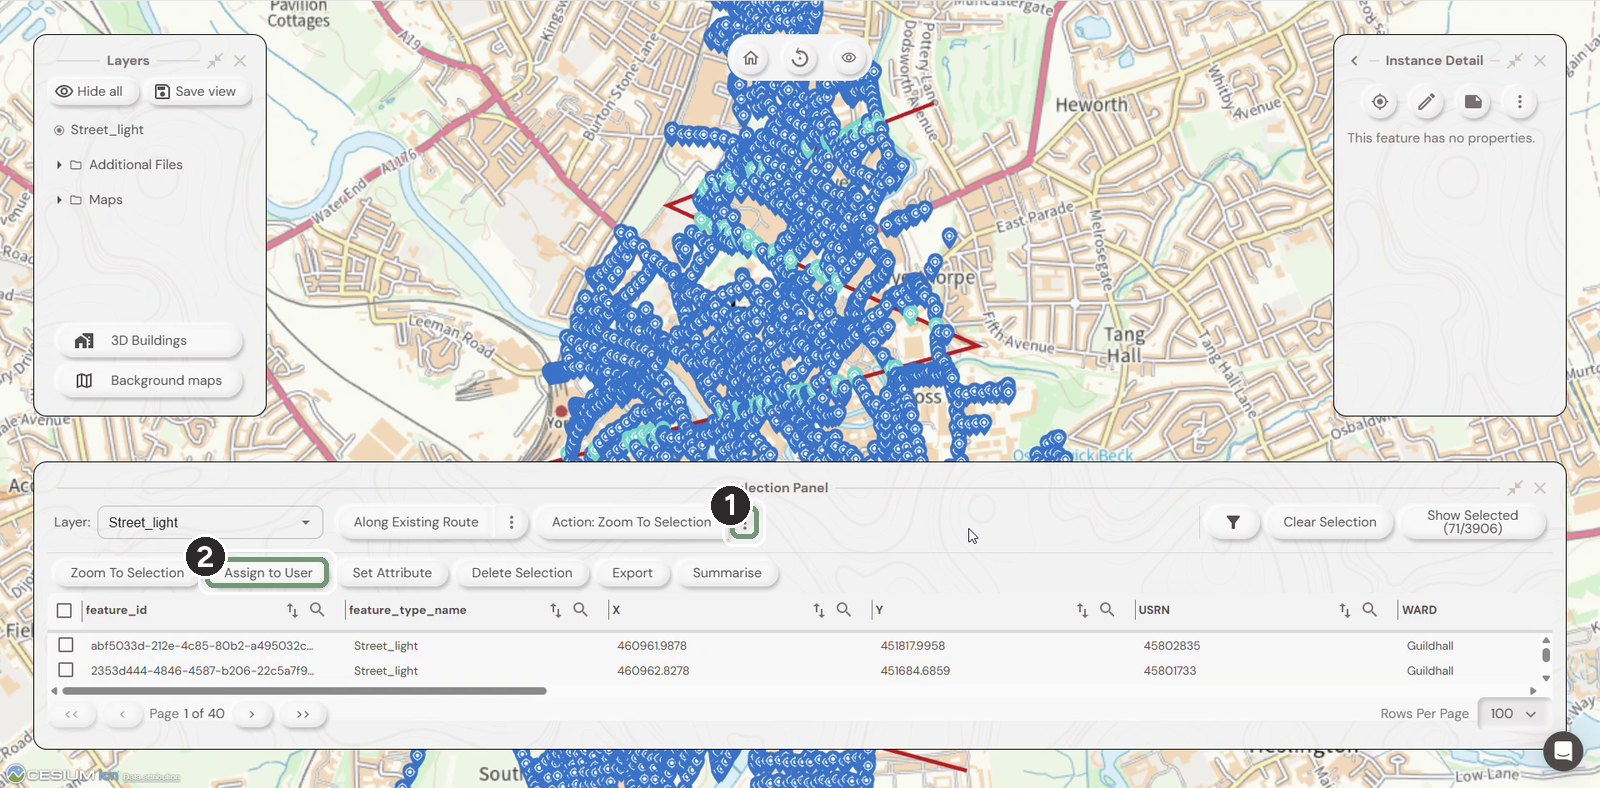This screenshot has height=788, width=1600.
Task: Click Delete Selection
Action: [522, 573]
